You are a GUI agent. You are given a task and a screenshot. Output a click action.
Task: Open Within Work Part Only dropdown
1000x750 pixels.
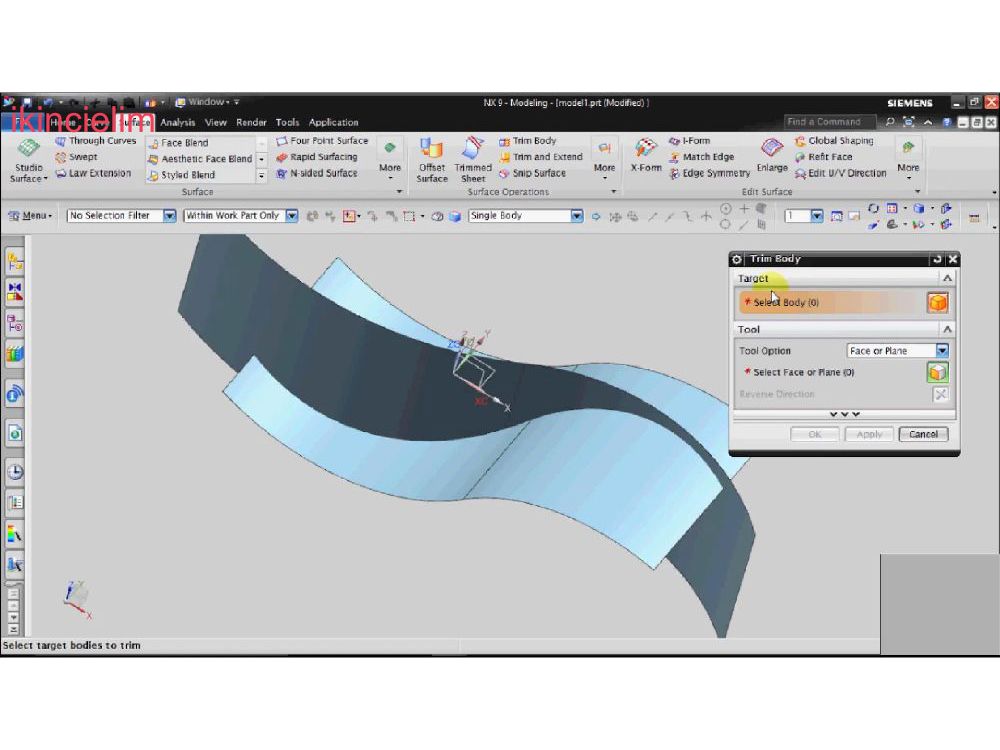click(x=291, y=216)
